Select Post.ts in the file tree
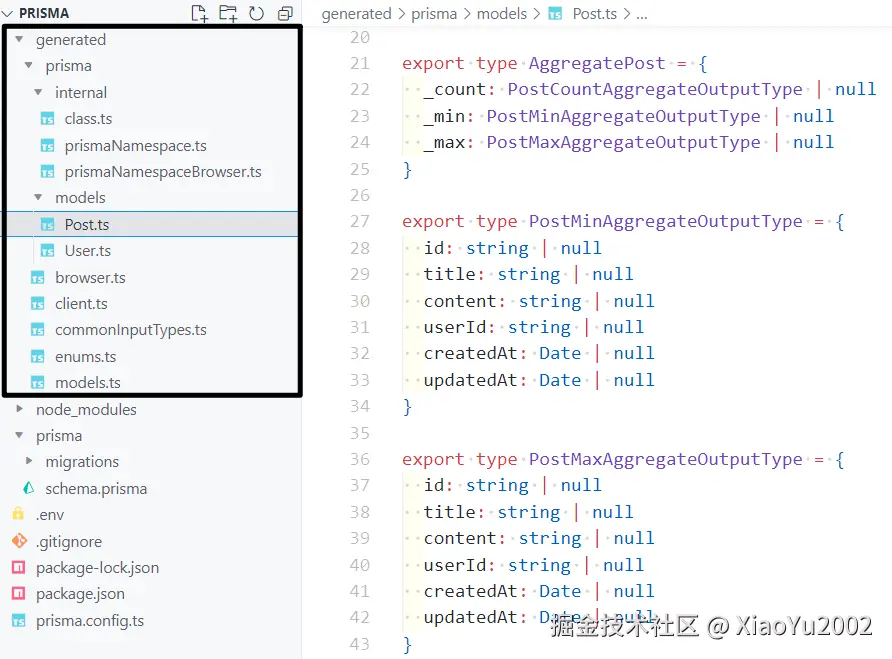The image size is (892, 659). (x=86, y=225)
